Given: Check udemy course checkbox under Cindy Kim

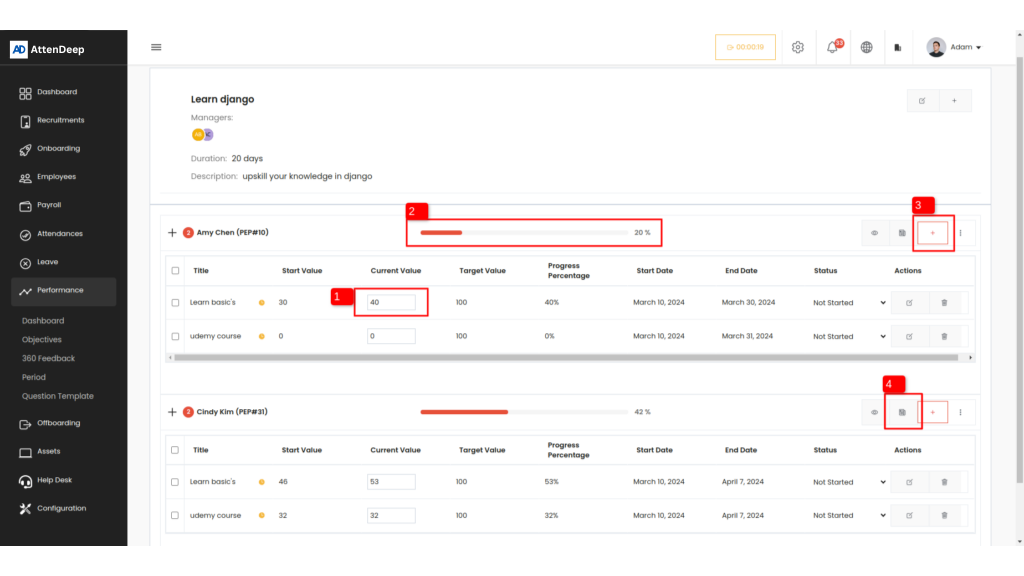Looking at the screenshot, I should (175, 516).
